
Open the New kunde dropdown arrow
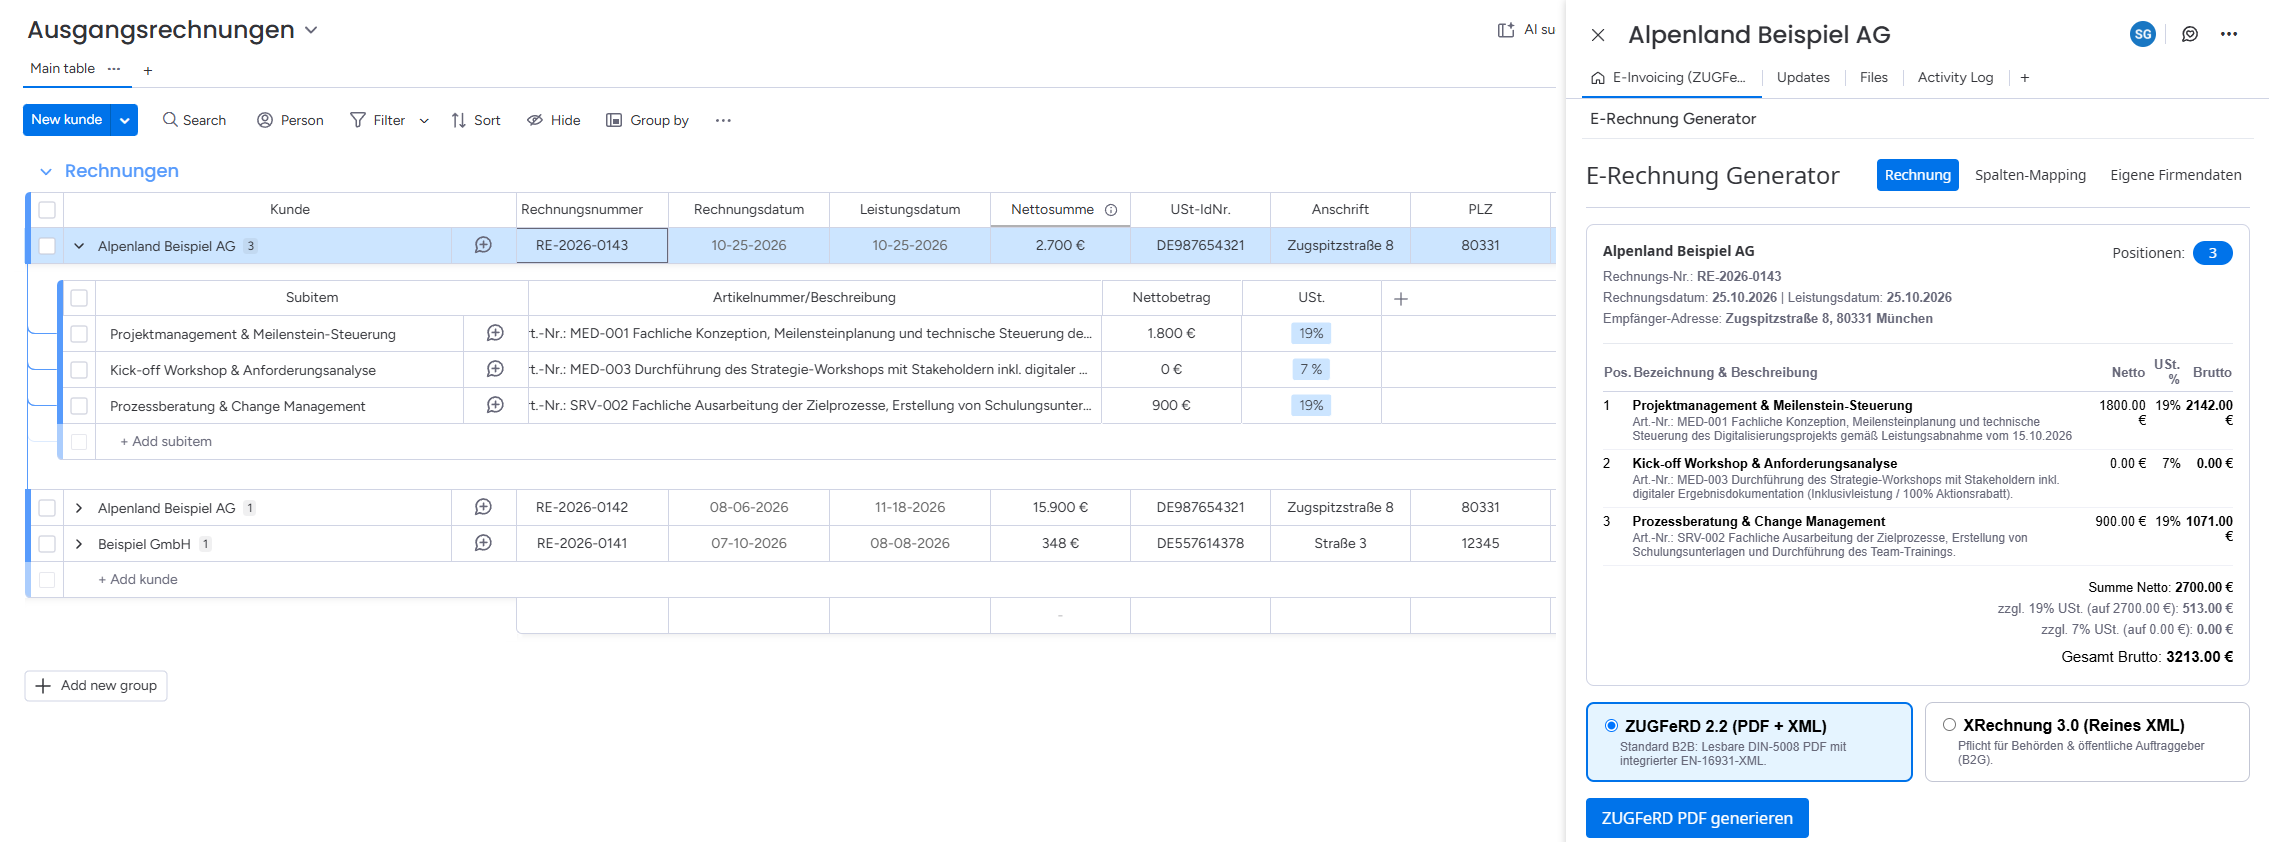coord(125,120)
